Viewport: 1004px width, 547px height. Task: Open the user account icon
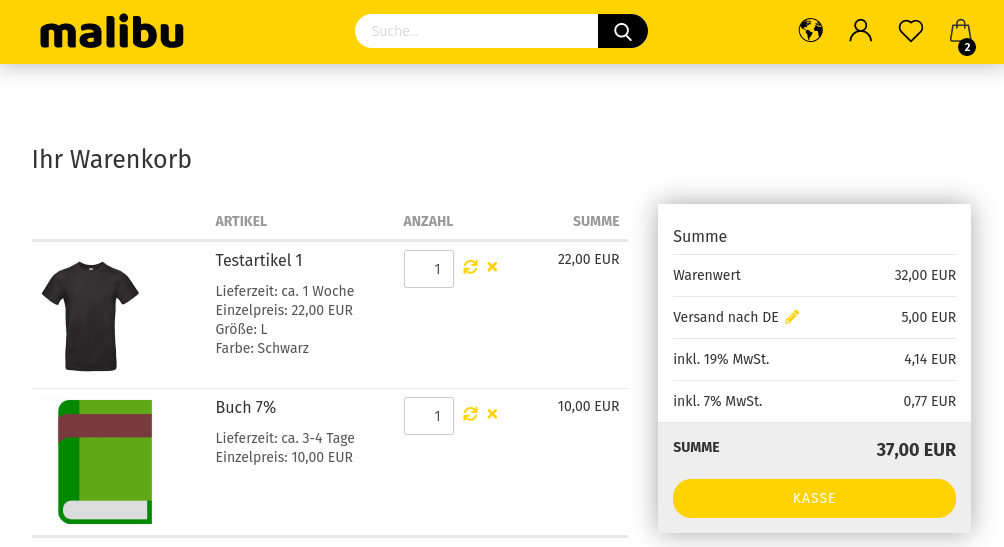[x=861, y=30]
